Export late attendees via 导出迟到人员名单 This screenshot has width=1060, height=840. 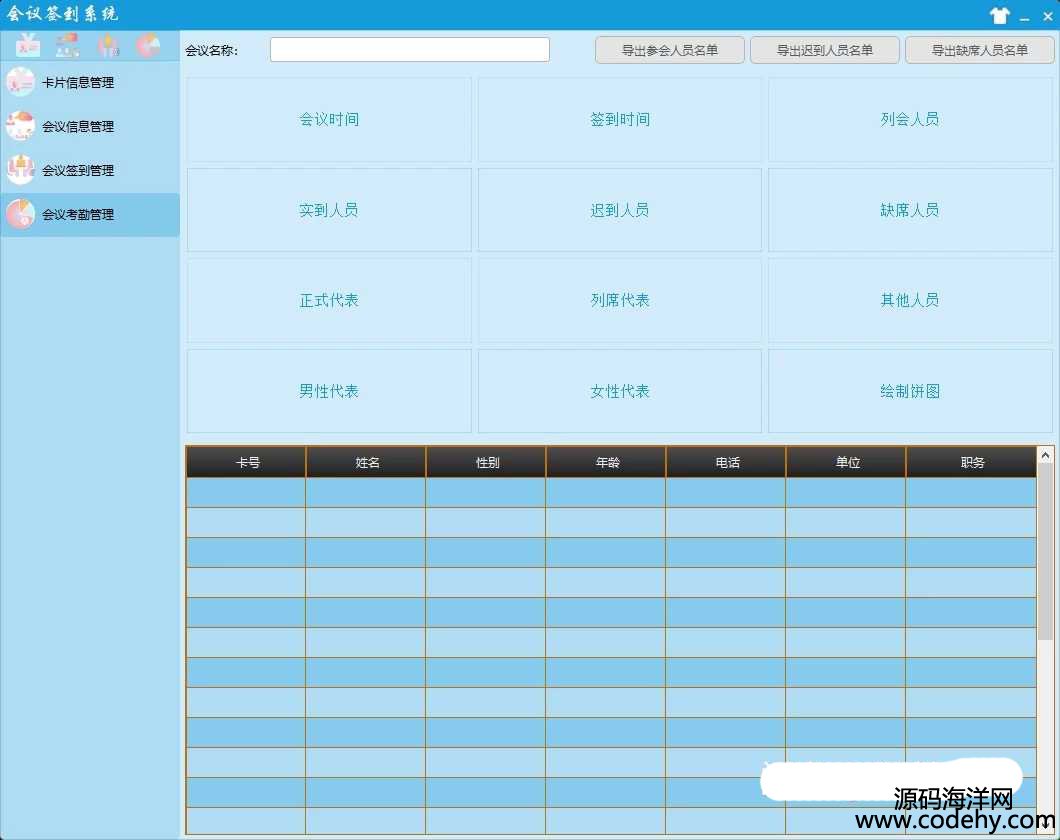tap(824, 50)
